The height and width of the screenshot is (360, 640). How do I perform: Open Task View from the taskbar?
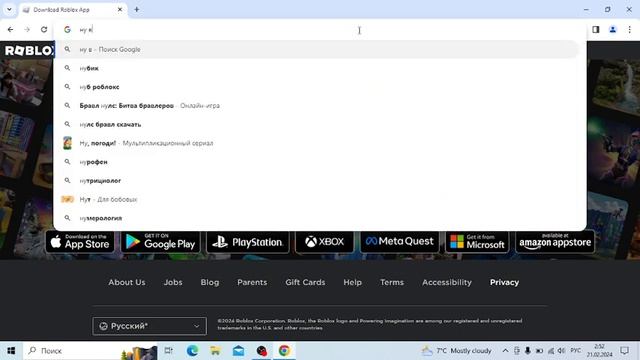pos(168,351)
